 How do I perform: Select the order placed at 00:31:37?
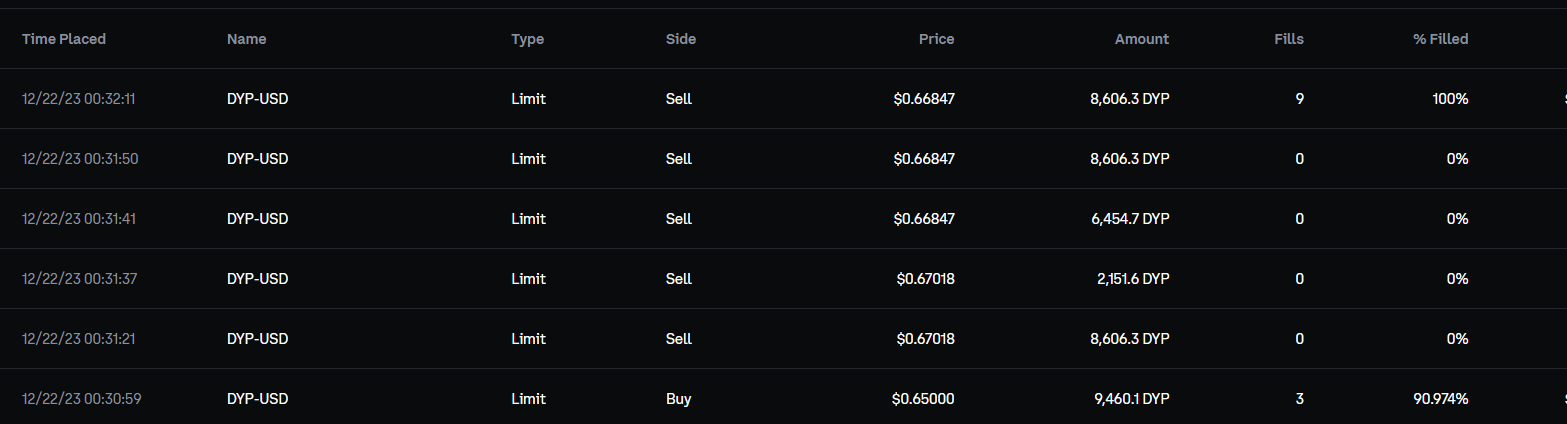point(78,279)
